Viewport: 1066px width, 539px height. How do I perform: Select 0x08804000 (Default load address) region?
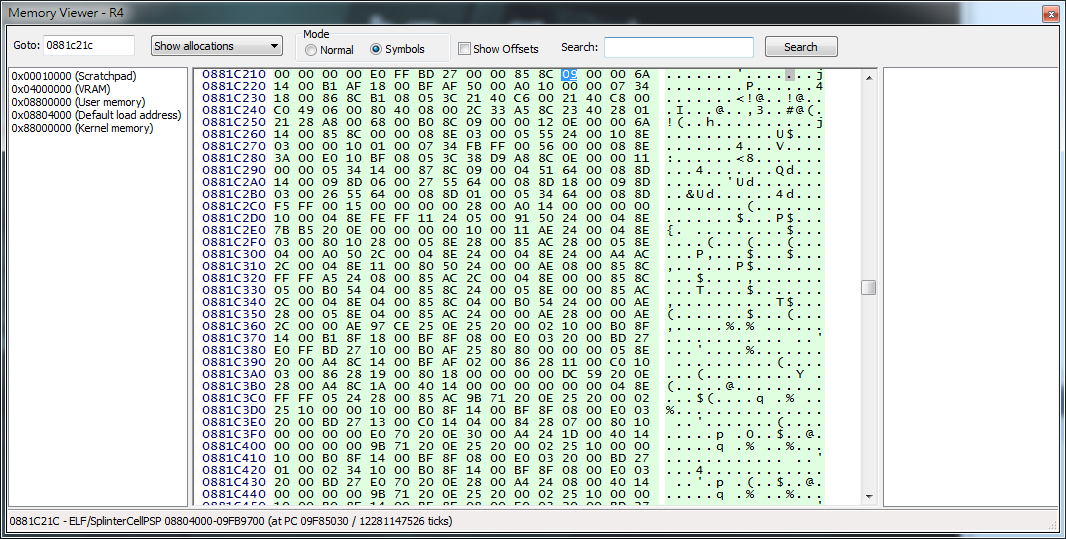[97, 115]
